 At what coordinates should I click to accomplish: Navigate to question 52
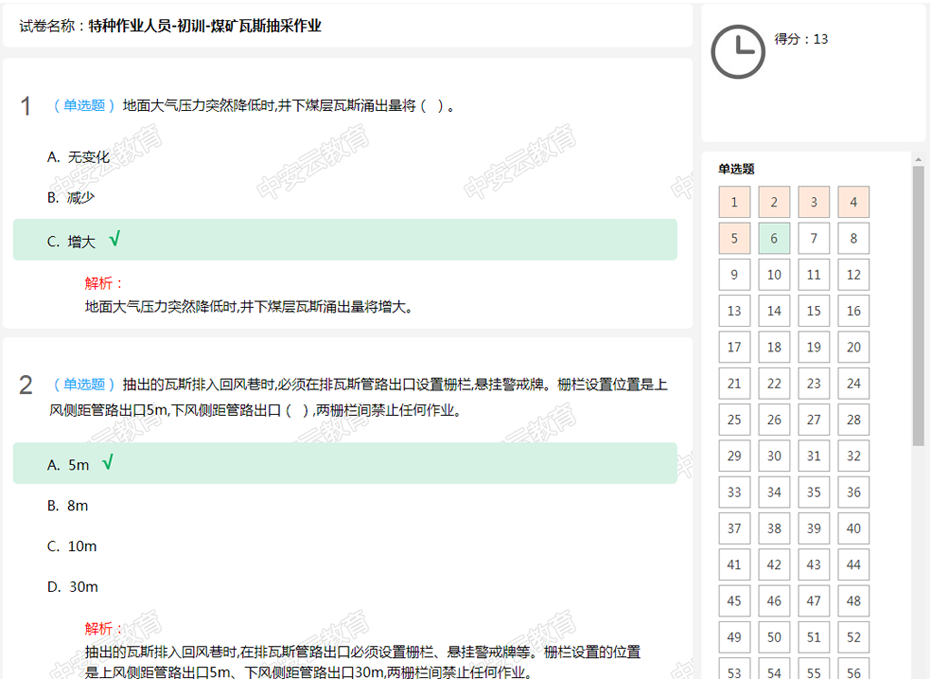click(853, 637)
